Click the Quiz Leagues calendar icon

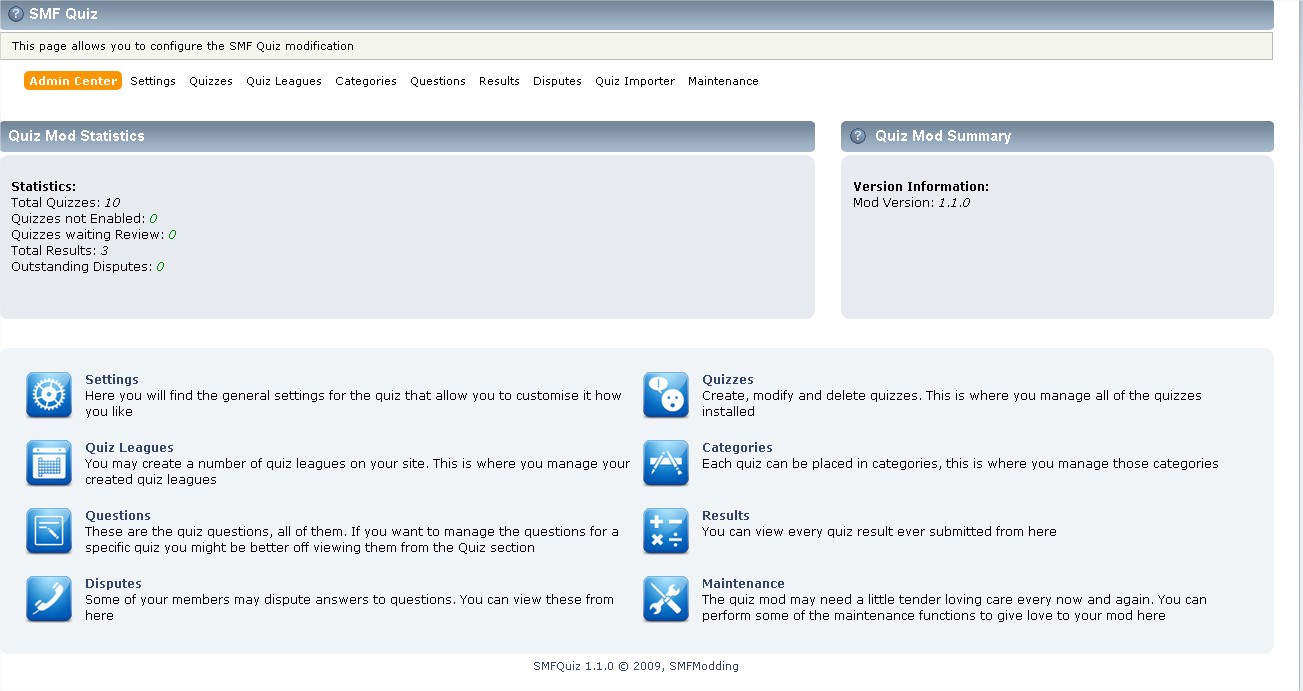[49, 463]
